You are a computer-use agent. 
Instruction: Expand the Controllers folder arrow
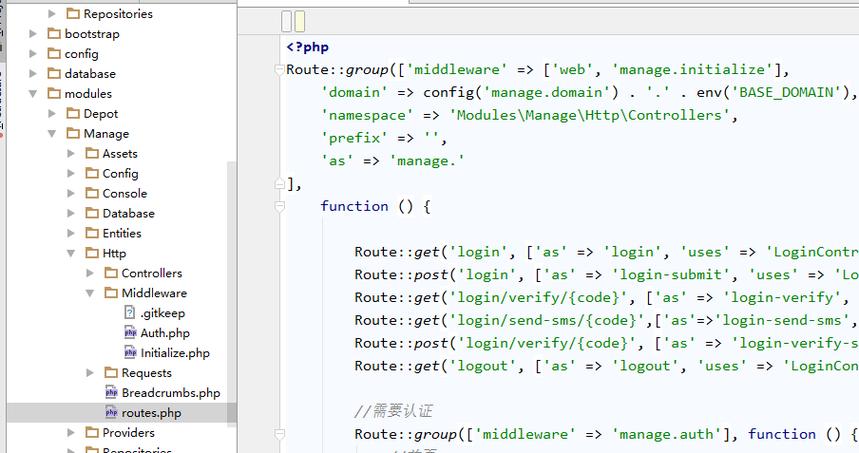pos(90,273)
